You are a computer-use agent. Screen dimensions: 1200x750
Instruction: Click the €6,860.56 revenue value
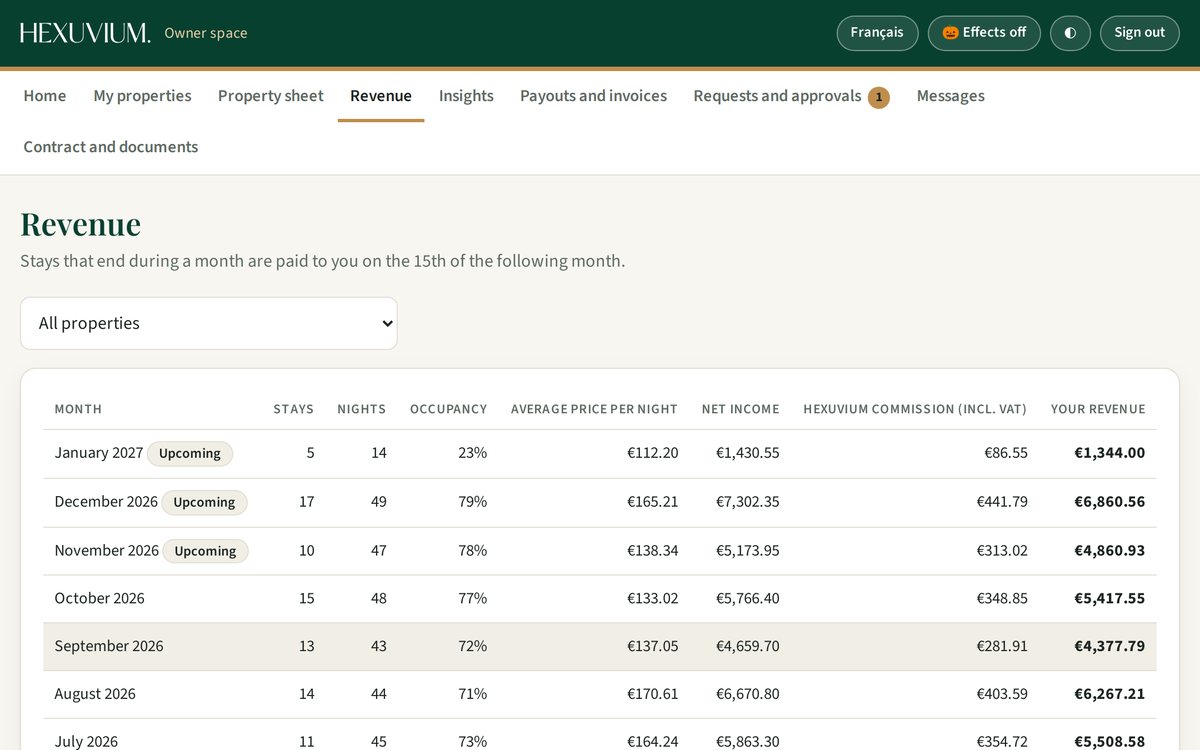[1110, 502]
